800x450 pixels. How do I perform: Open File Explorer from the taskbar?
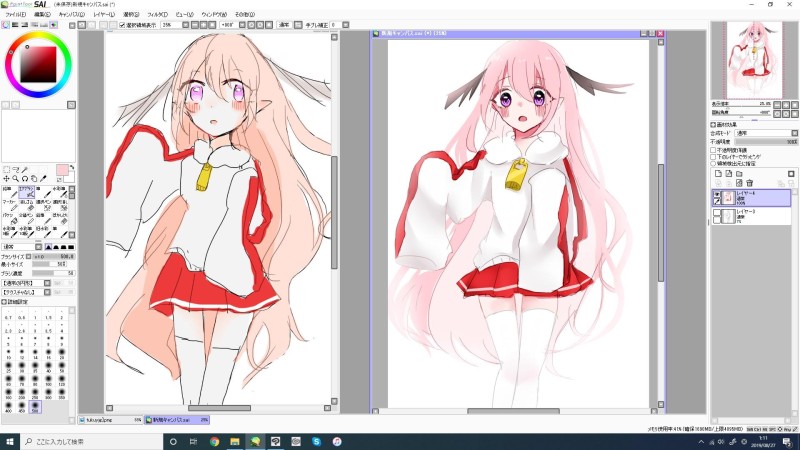pos(235,441)
